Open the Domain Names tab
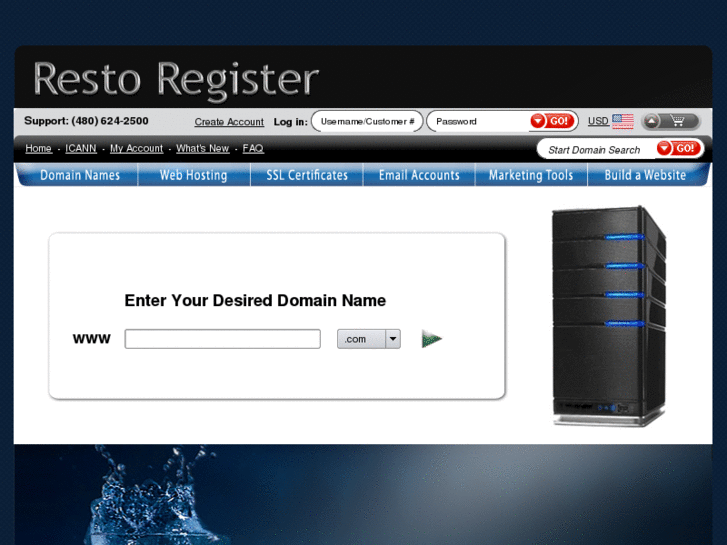This screenshot has width=727, height=545. pos(80,175)
